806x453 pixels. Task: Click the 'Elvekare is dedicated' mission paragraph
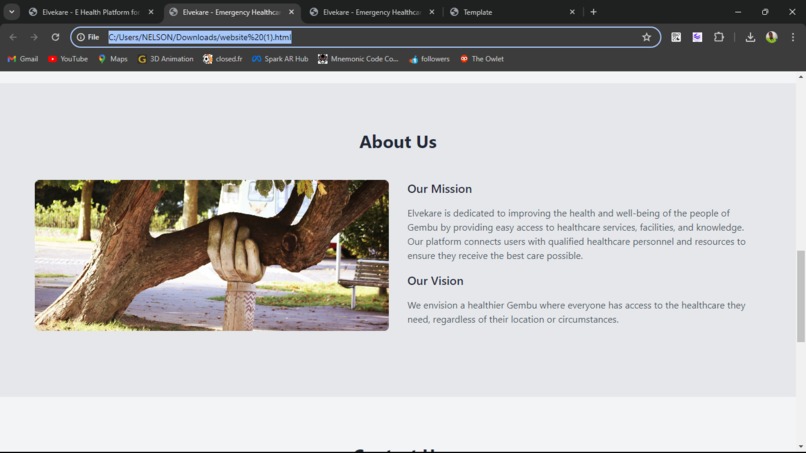tap(576, 234)
